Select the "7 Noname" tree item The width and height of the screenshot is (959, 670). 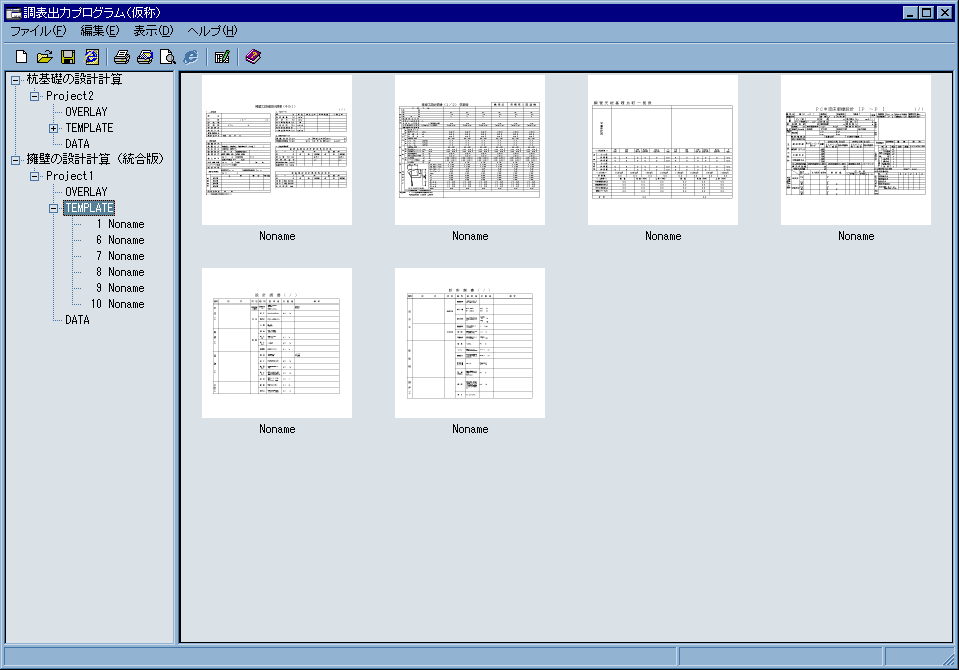click(x=120, y=256)
